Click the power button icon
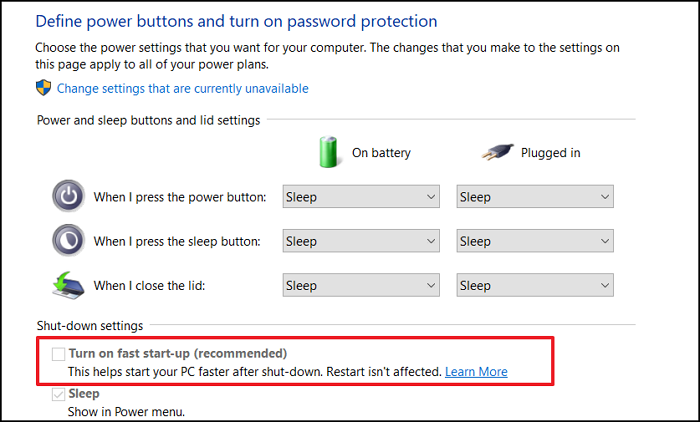Screen dimensions: 700x422 point(68,196)
